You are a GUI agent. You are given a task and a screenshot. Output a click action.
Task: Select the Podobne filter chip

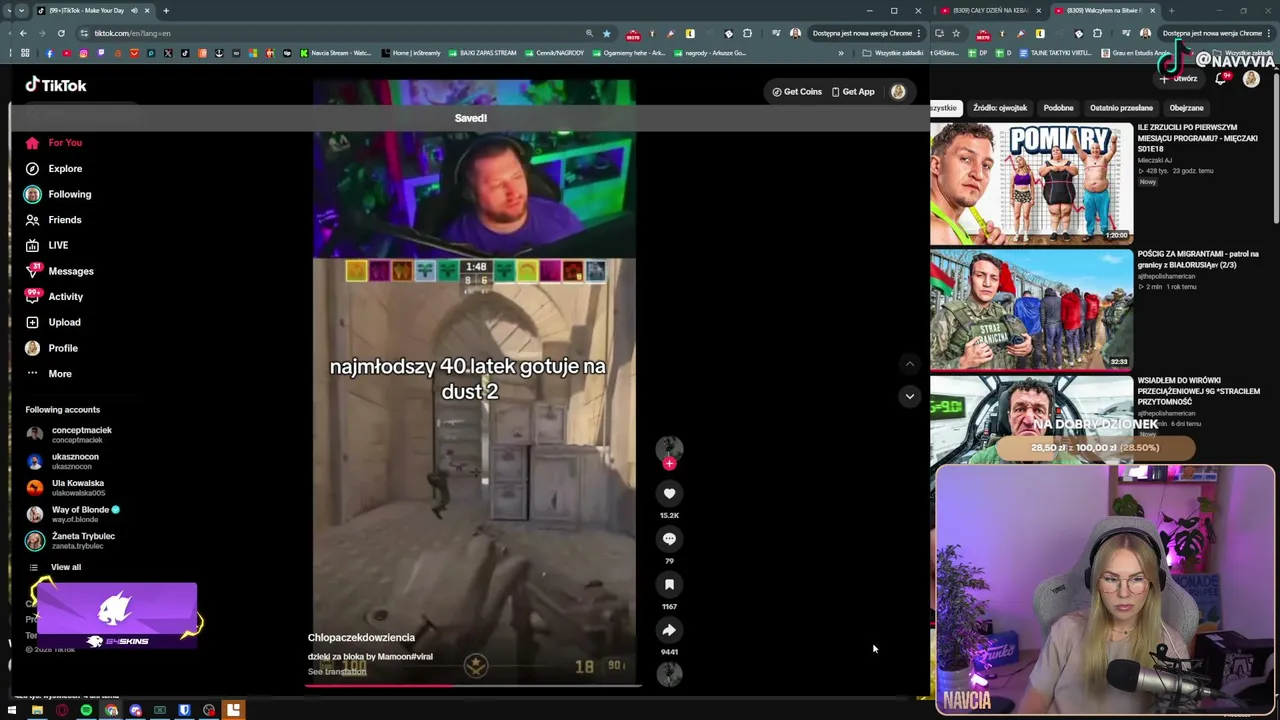1058,108
